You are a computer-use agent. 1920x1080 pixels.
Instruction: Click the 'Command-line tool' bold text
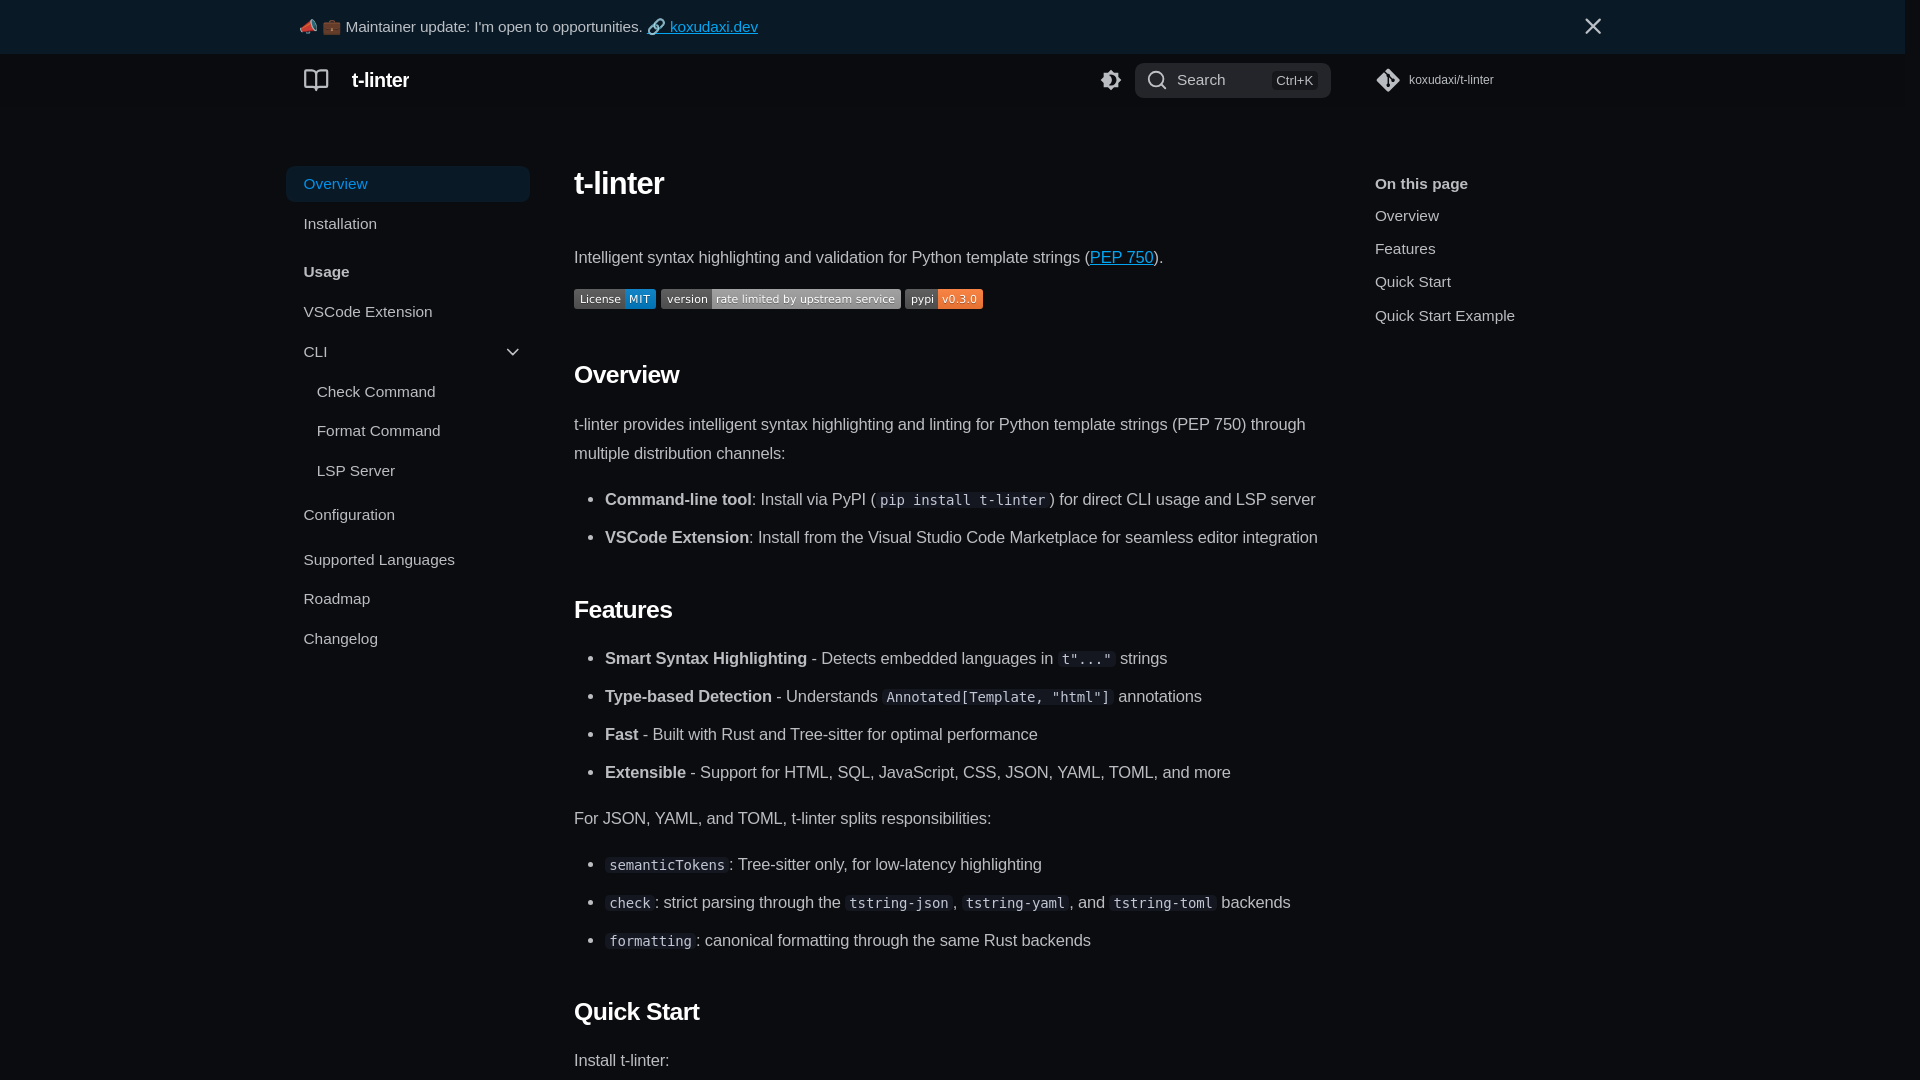[x=678, y=500]
